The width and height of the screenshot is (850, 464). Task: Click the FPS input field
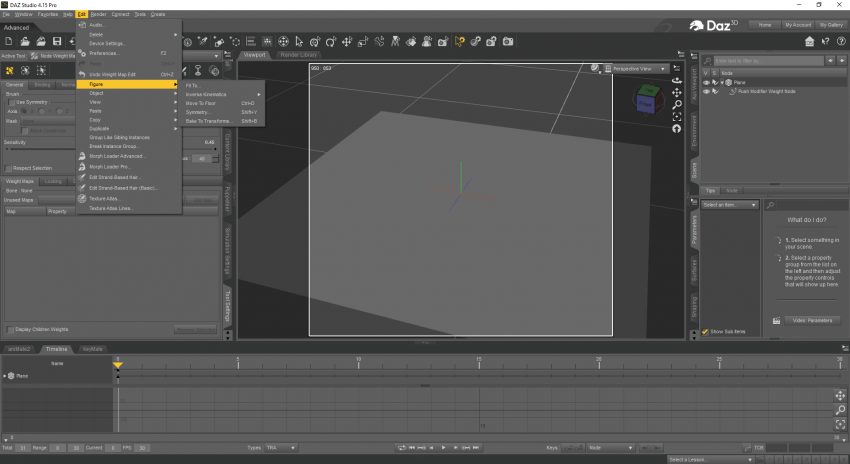142,448
